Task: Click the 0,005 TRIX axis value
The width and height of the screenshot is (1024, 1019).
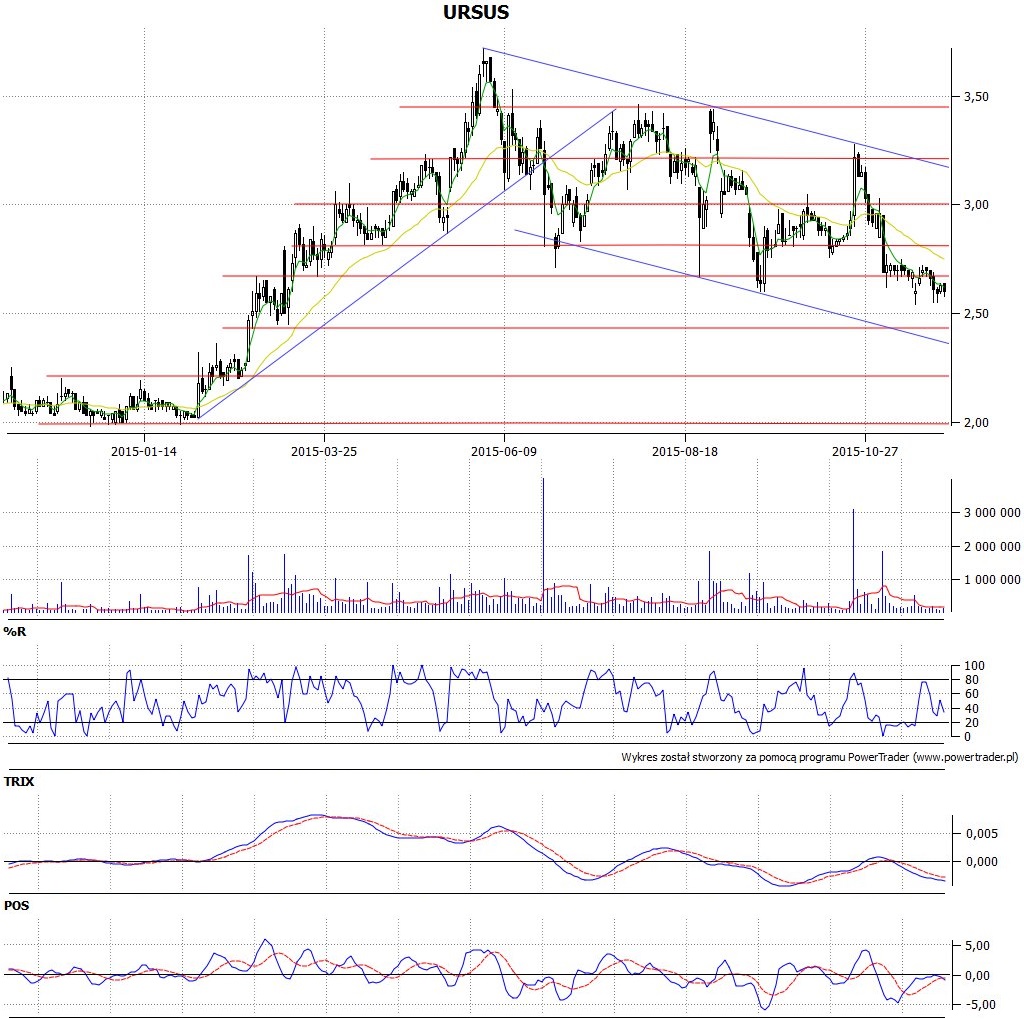Action: (982, 833)
